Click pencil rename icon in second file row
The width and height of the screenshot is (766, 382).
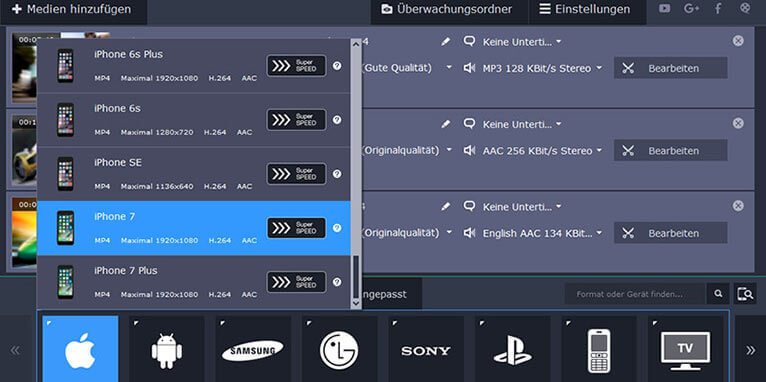[x=446, y=124]
